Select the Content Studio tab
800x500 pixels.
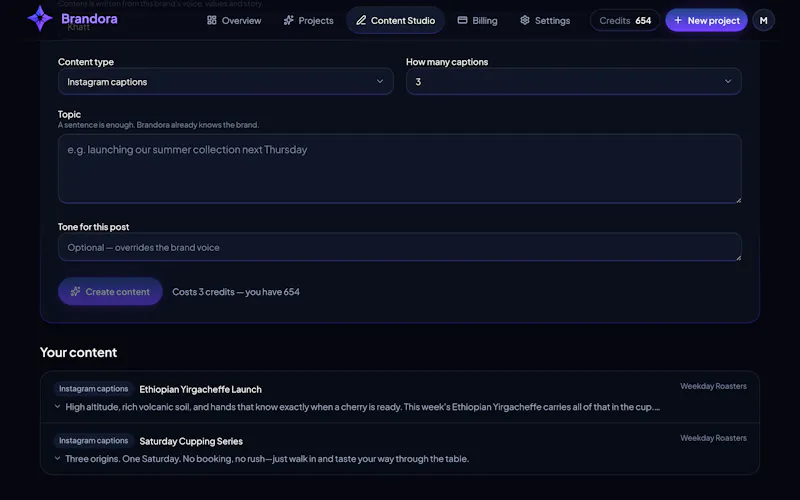[x=395, y=20]
